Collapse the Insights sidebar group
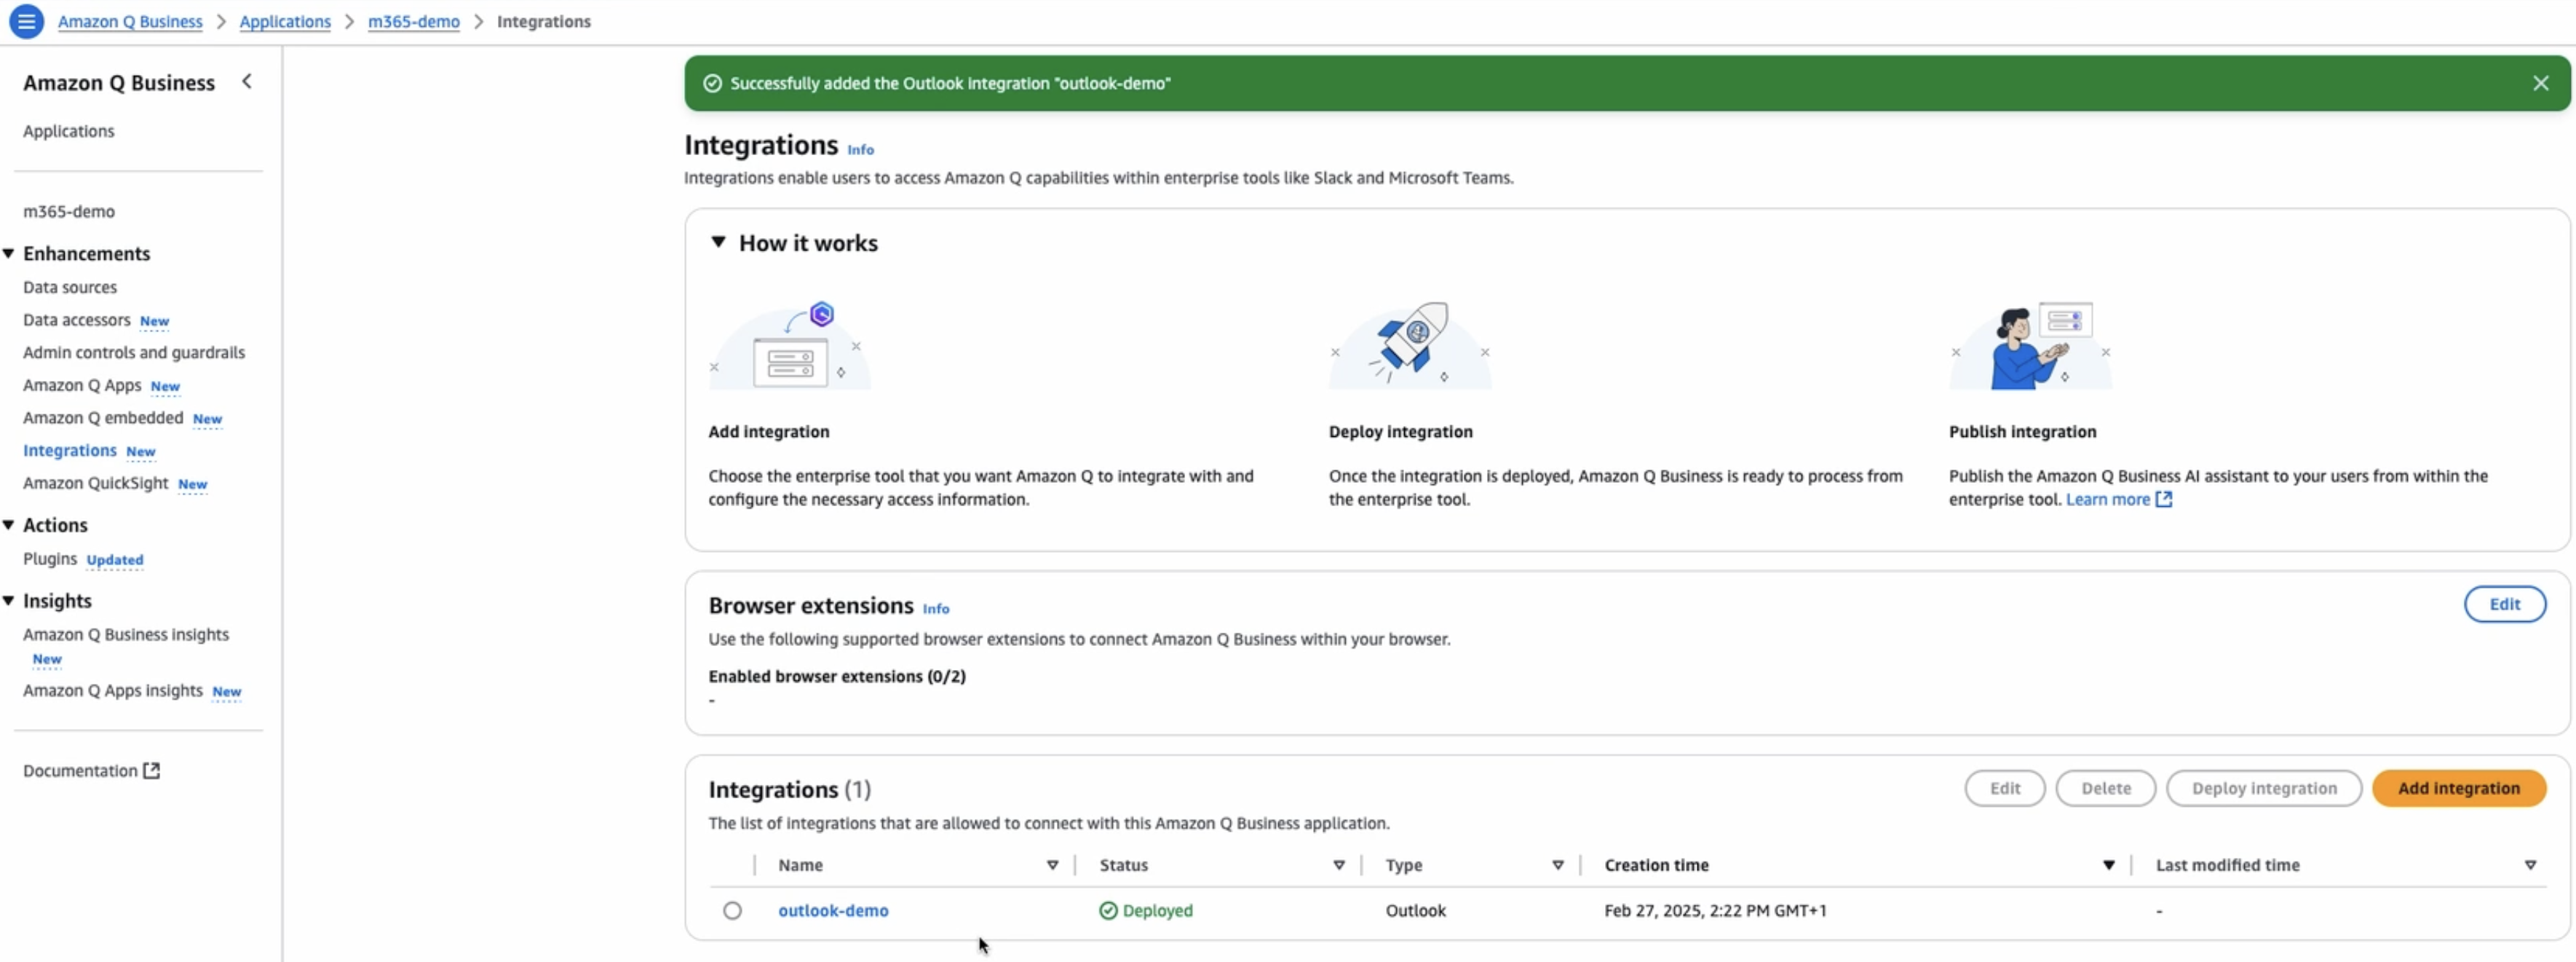Image resolution: width=2576 pixels, height=962 pixels. tap(9, 600)
